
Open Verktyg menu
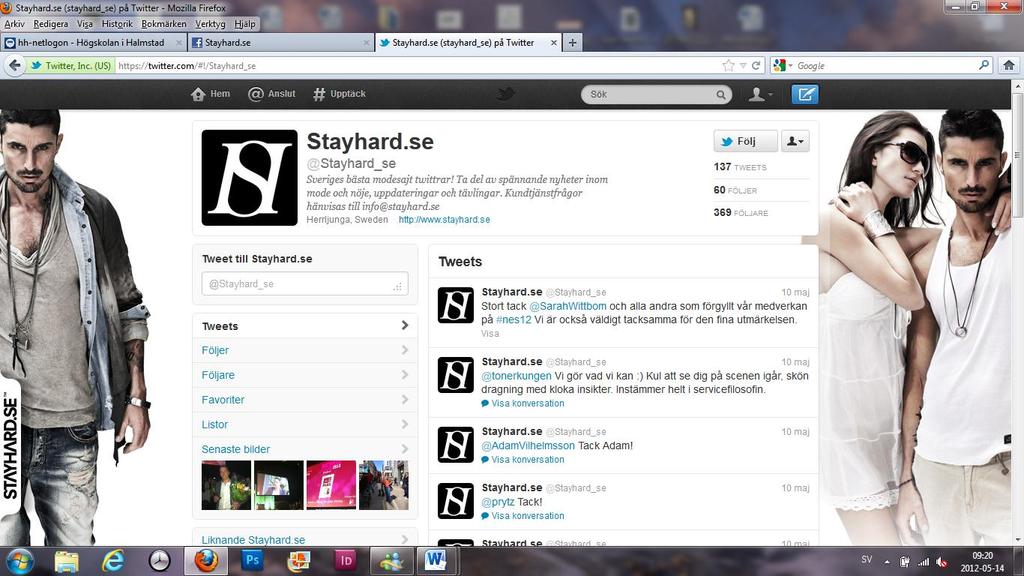point(210,24)
